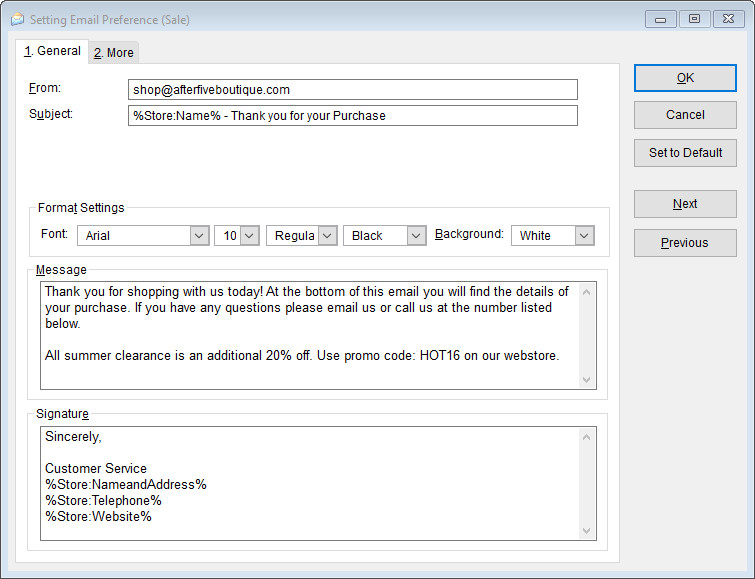Go back with the Previous button
The width and height of the screenshot is (755, 579).
point(685,243)
